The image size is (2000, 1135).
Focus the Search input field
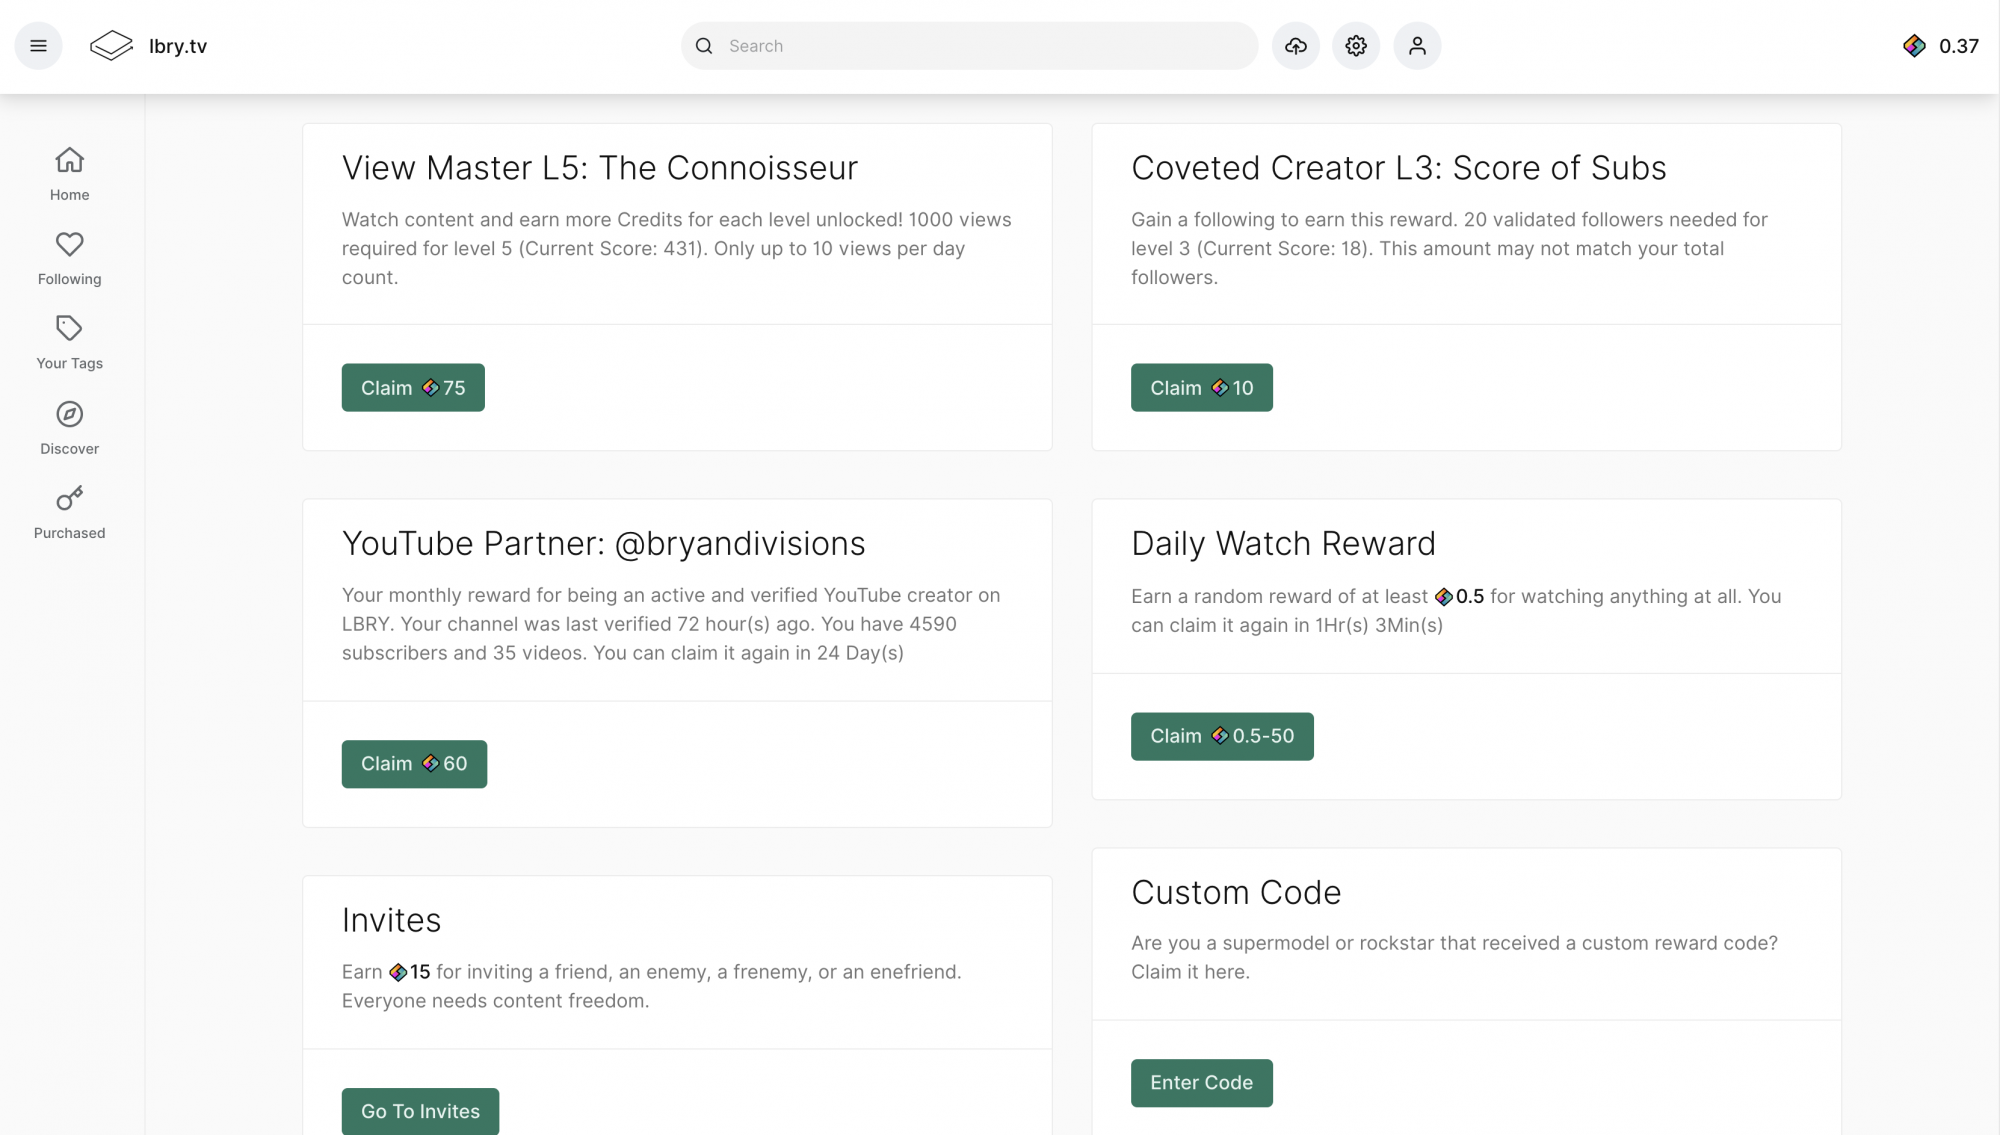985,46
